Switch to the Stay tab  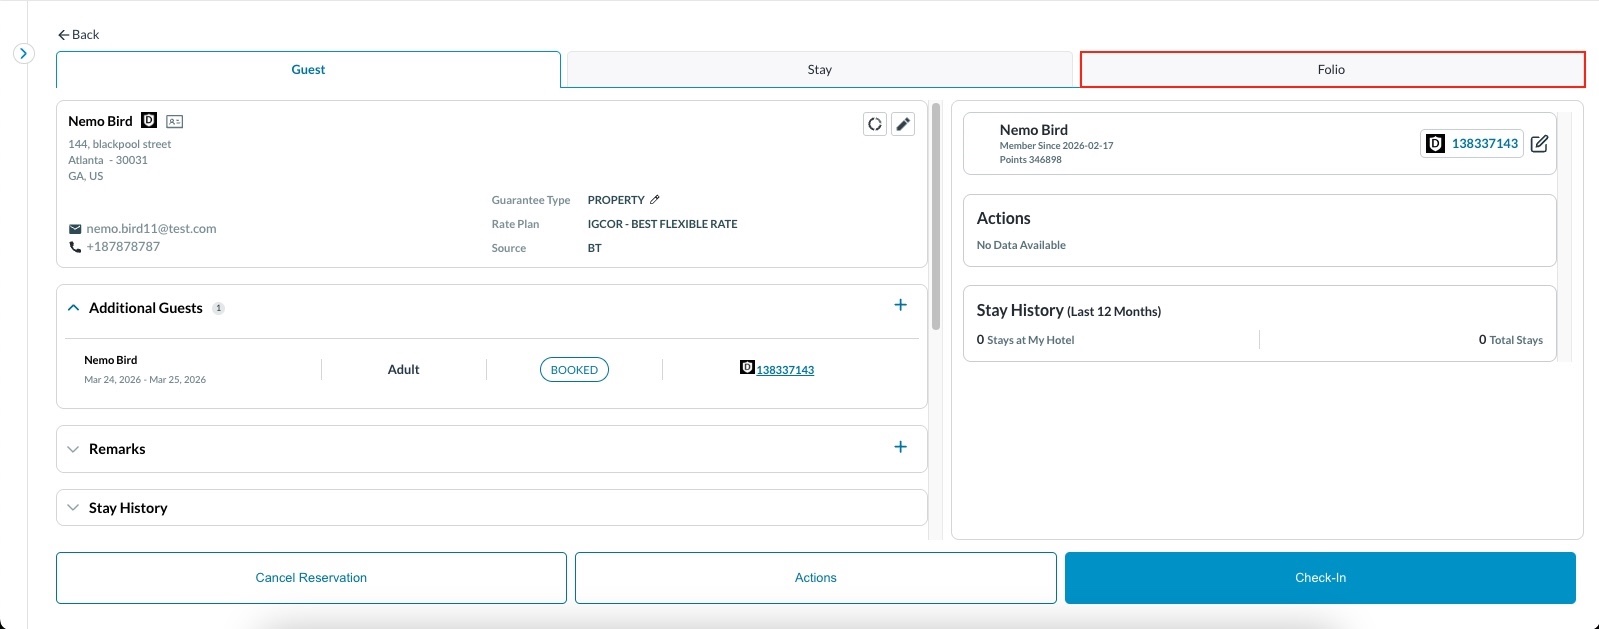tap(819, 70)
